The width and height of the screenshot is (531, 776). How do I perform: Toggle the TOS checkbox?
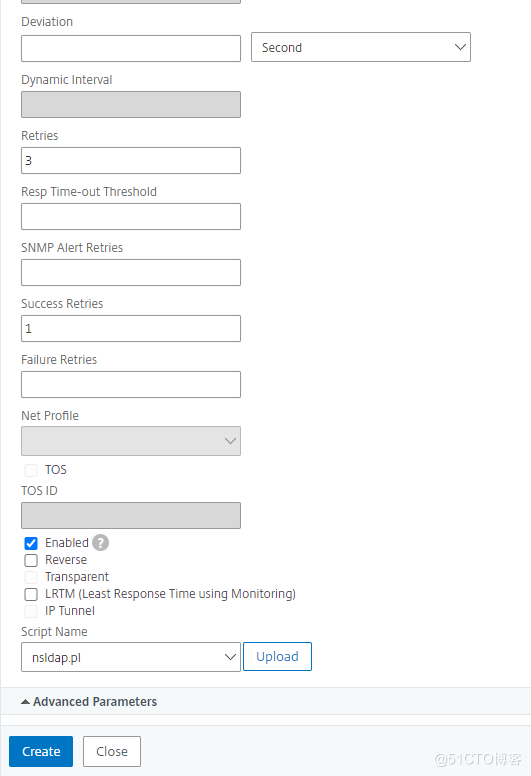tap(31, 470)
